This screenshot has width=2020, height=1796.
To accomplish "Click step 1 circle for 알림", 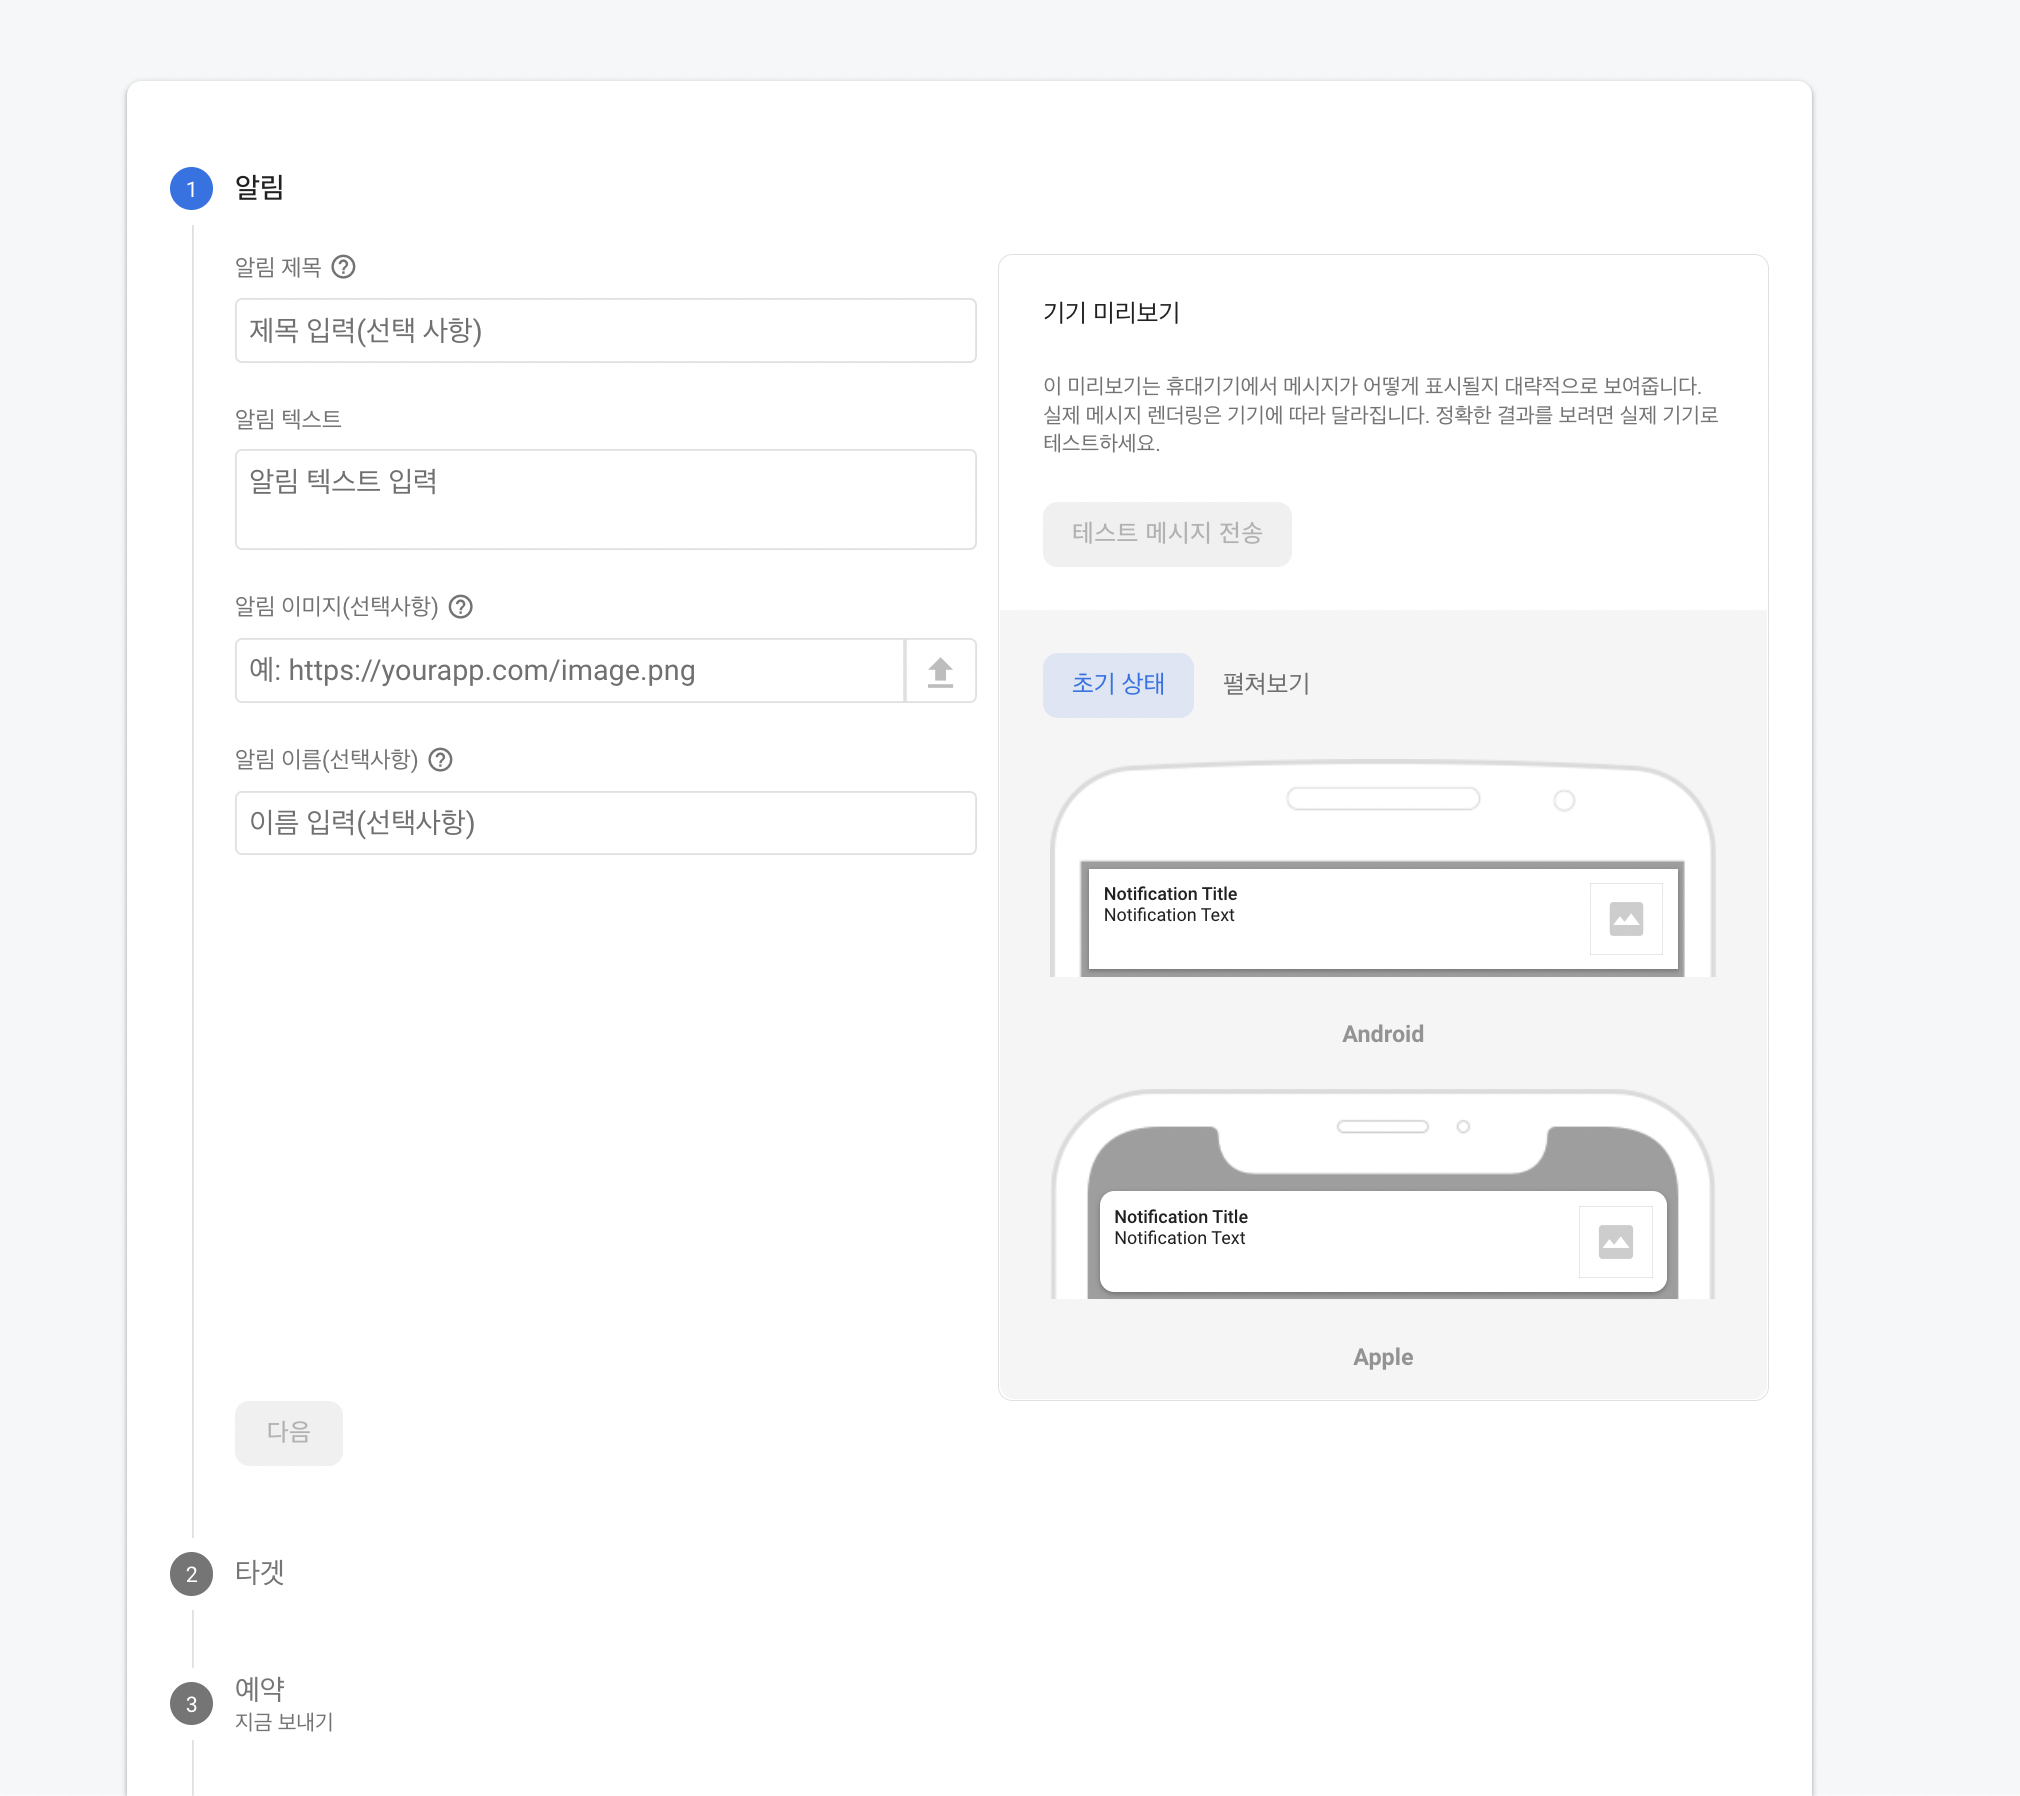I will pyautogui.click(x=191, y=189).
